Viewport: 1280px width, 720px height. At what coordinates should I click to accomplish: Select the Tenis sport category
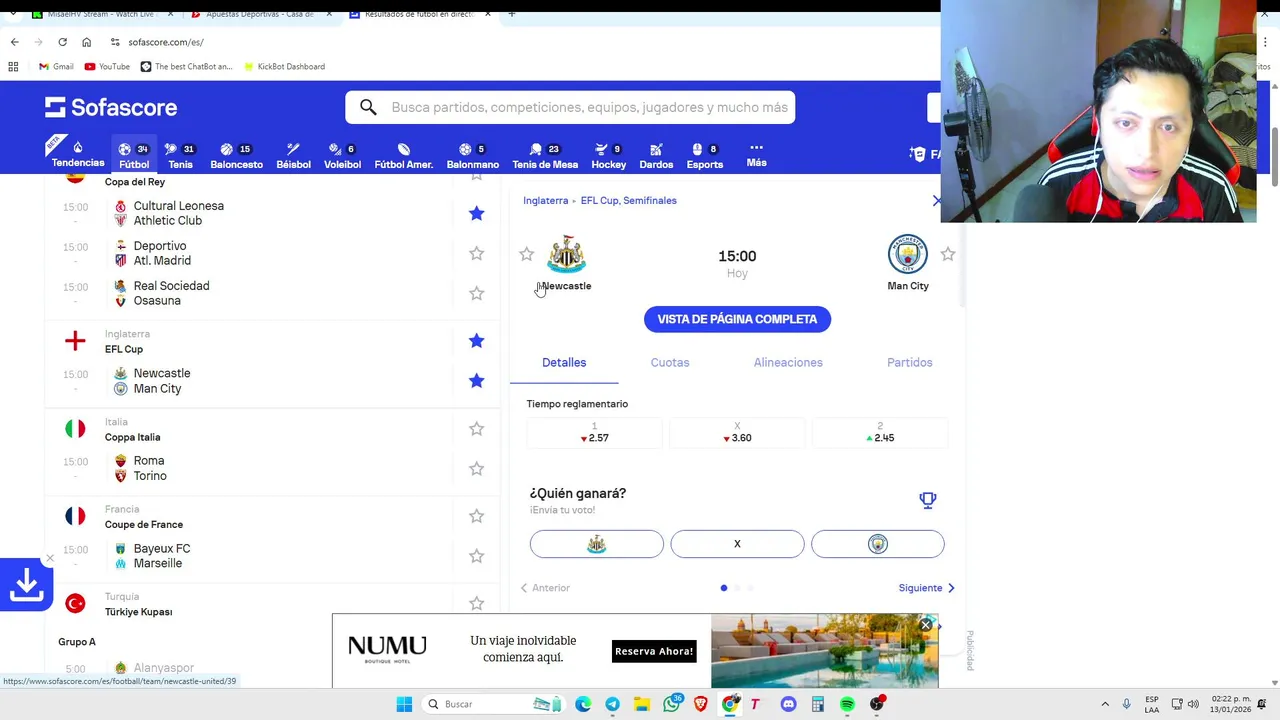pos(180,155)
